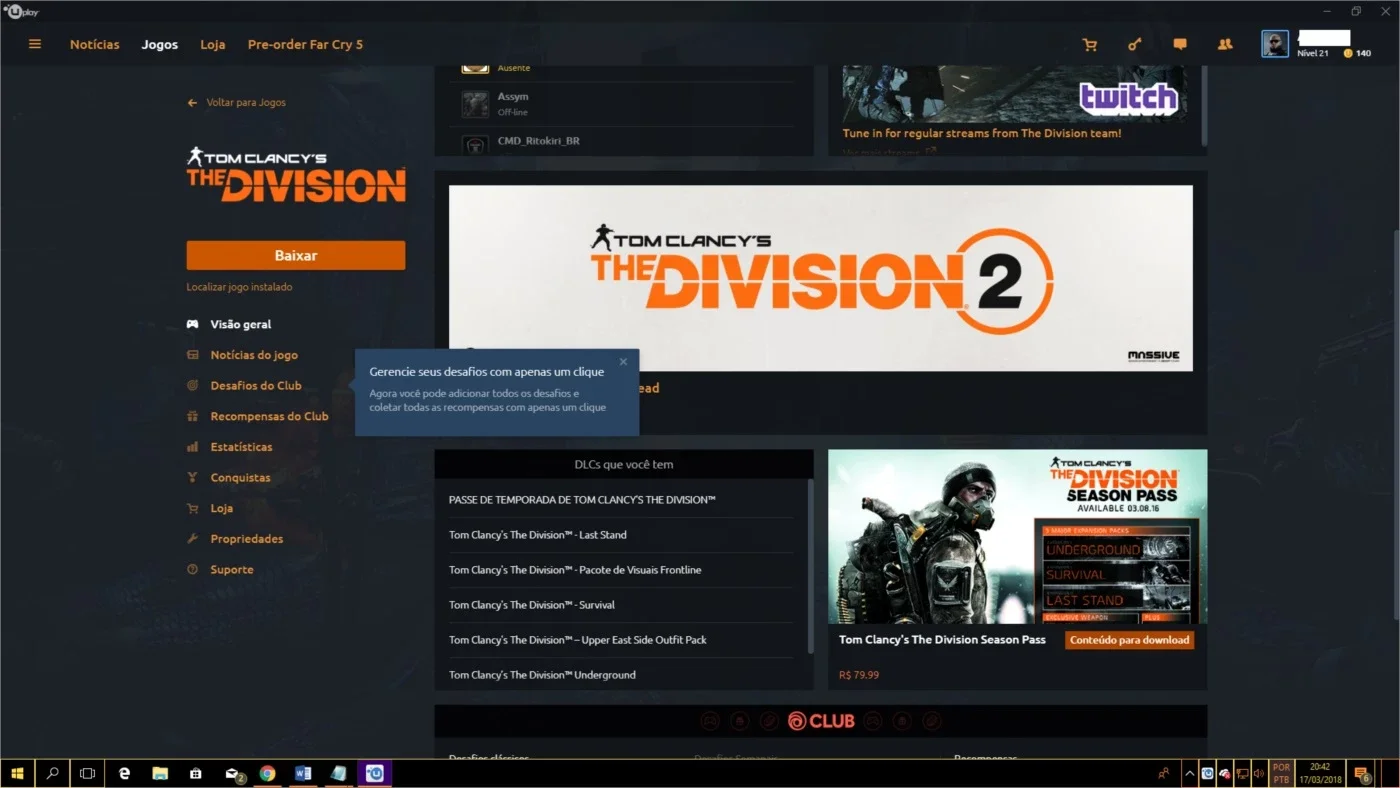Image resolution: width=1400 pixels, height=788 pixels.
Task: Open the chat bubble icon
Action: point(1180,44)
